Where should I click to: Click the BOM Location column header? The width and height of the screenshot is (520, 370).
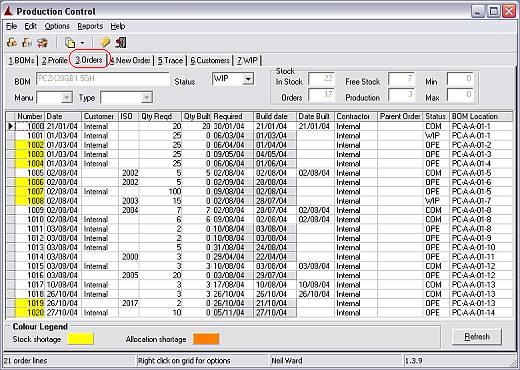point(481,116)
